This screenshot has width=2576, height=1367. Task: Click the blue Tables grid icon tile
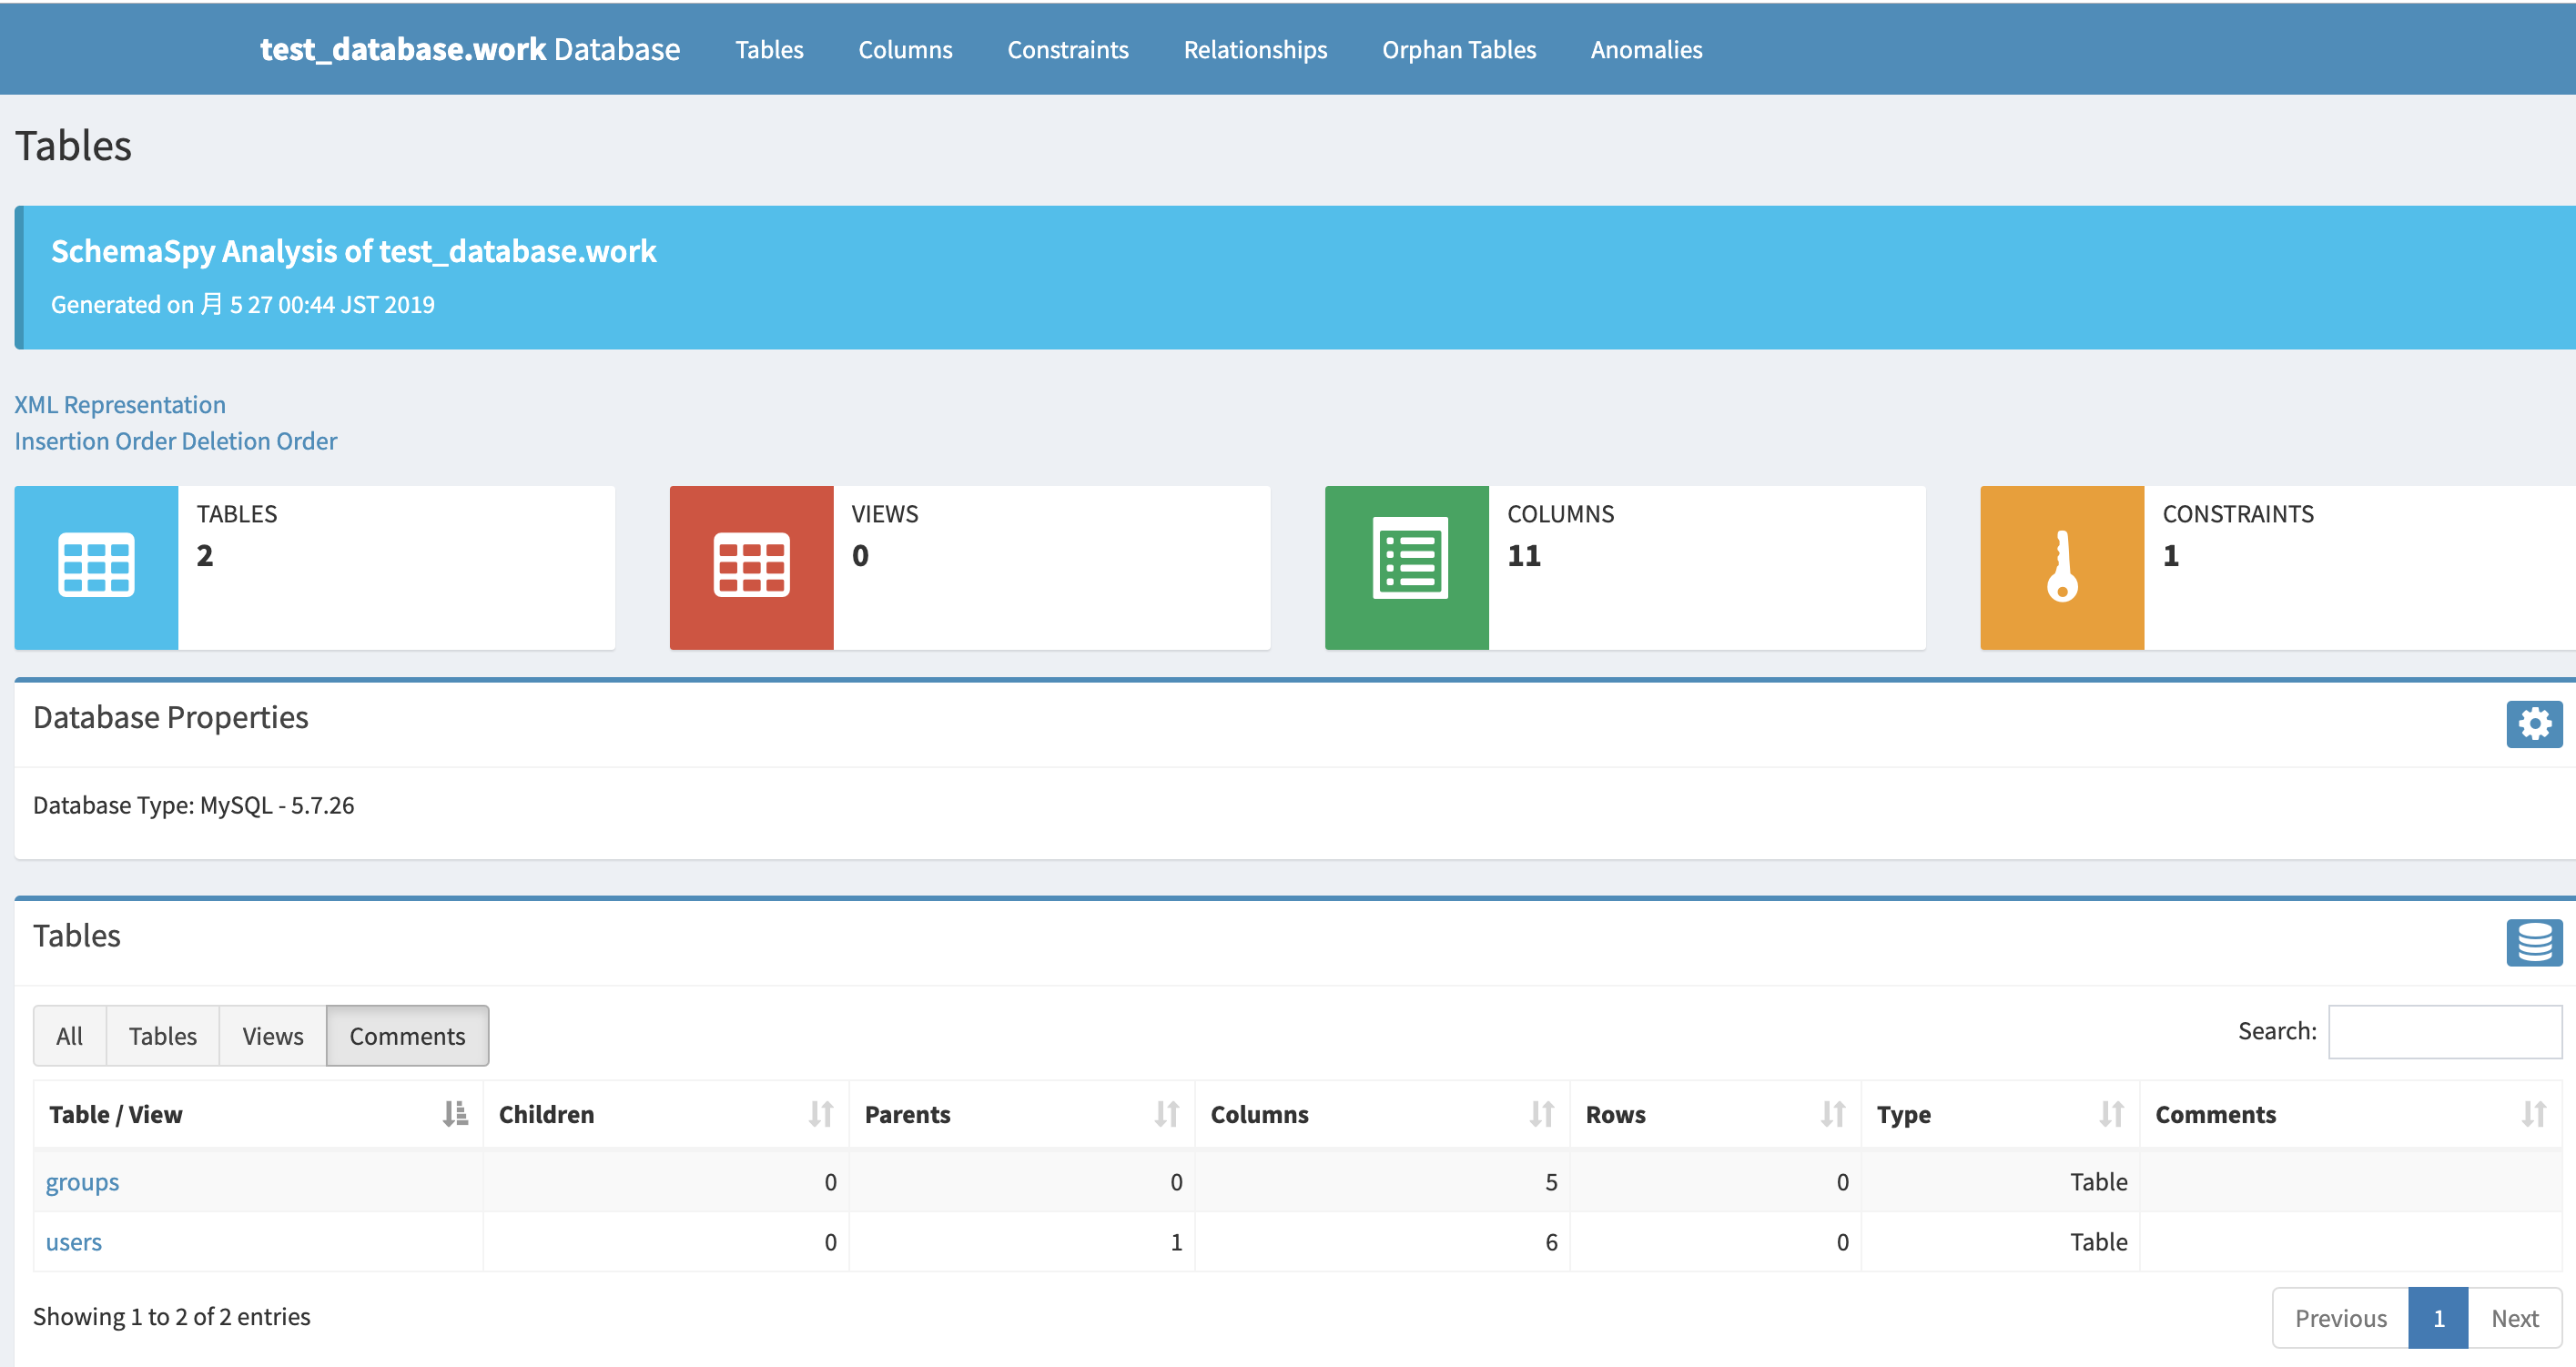[96, 567]
